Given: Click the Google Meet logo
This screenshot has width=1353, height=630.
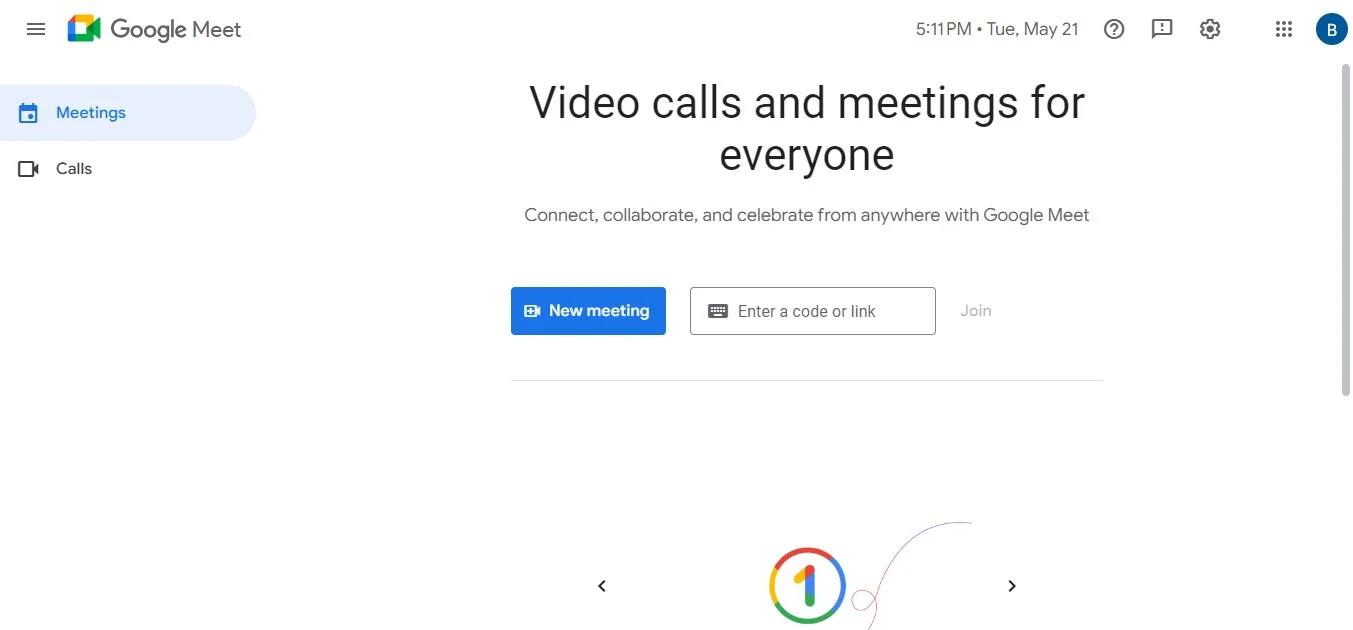Looking at the screenshot, I should pyautogui.click(x=155, y=29).
